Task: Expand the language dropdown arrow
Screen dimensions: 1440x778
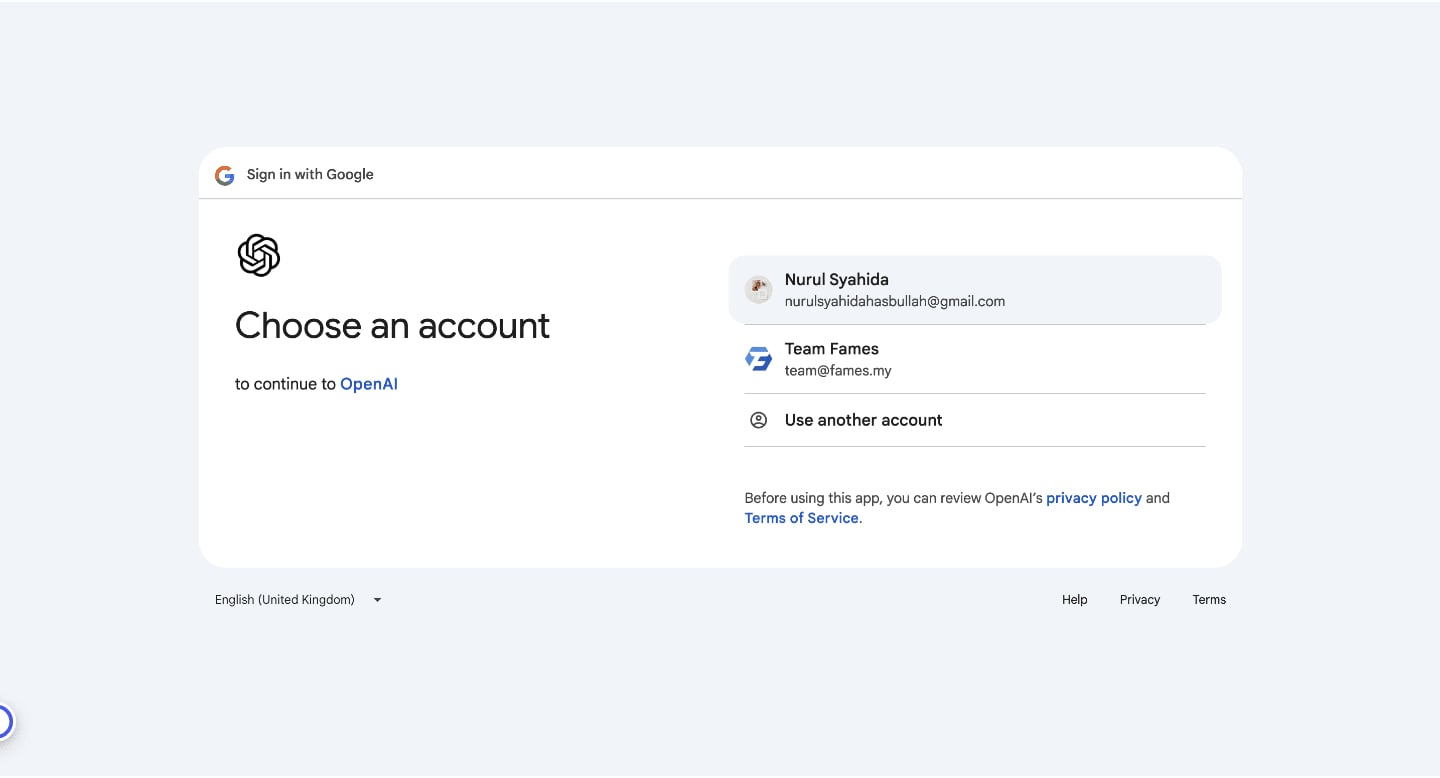Action: (377, 600)
